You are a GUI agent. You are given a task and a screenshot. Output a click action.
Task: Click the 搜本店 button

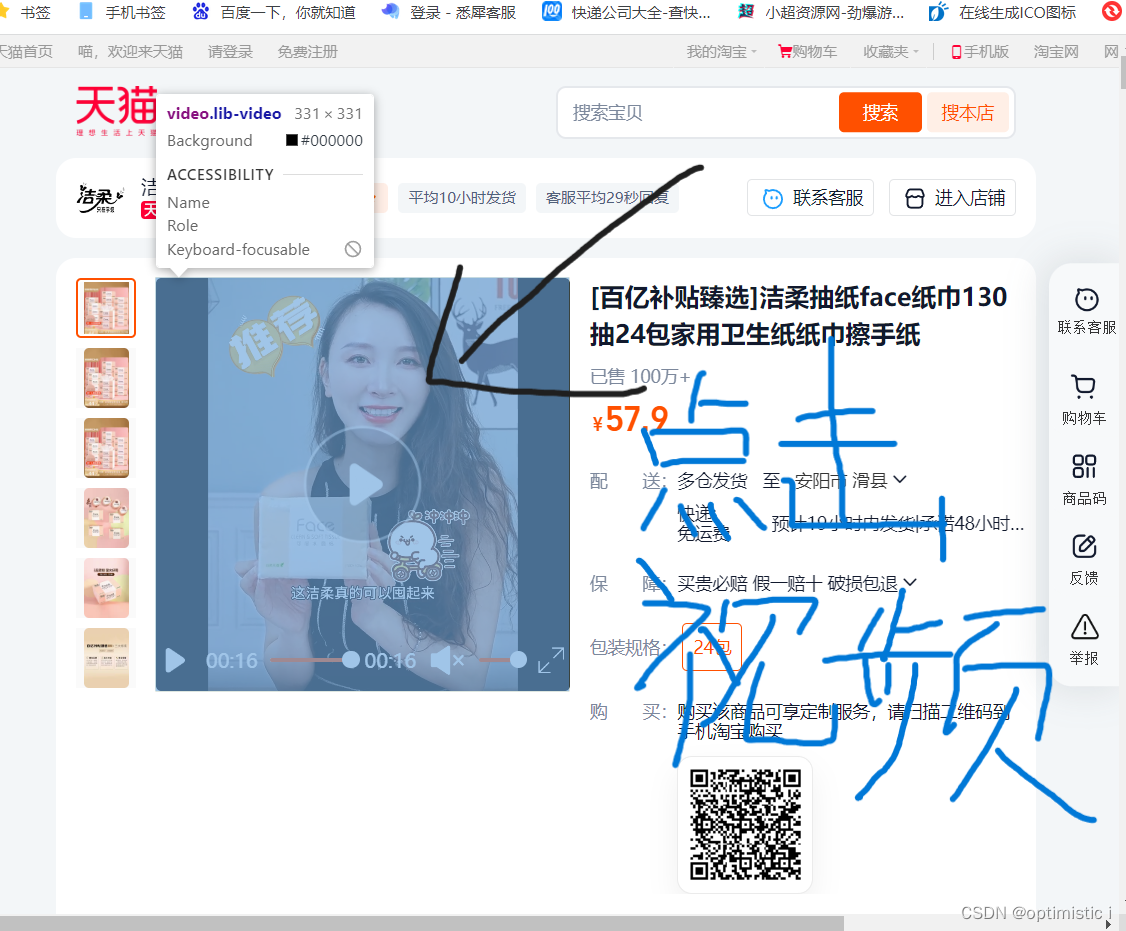967,113
